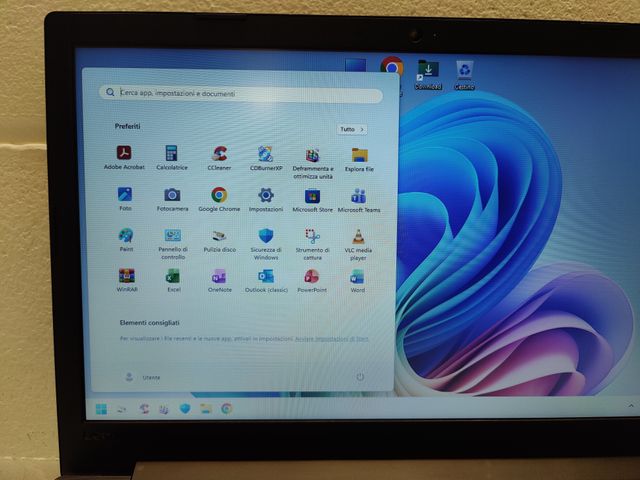The width and height of the screenshot is (640, 480).
Task: Launch Microsoft Teams
Action: pos(359,200)
